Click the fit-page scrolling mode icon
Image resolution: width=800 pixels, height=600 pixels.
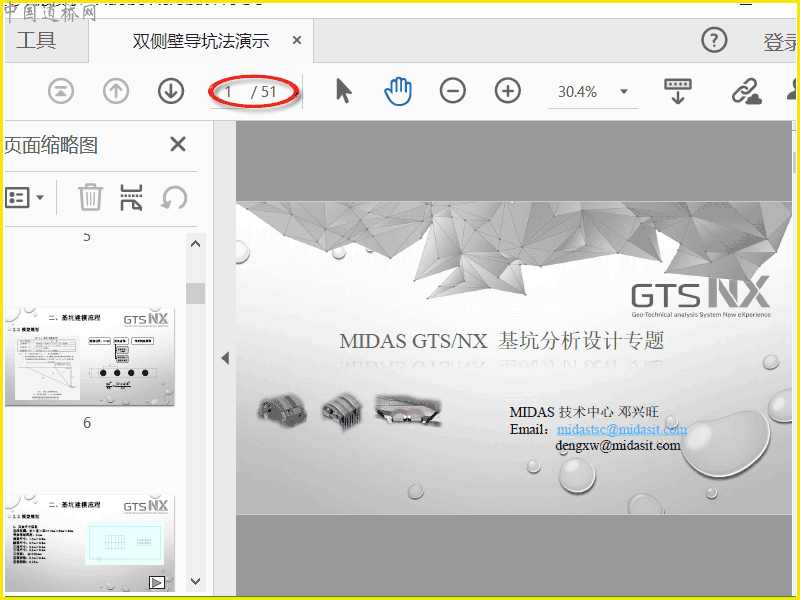(x=678, y=91)
